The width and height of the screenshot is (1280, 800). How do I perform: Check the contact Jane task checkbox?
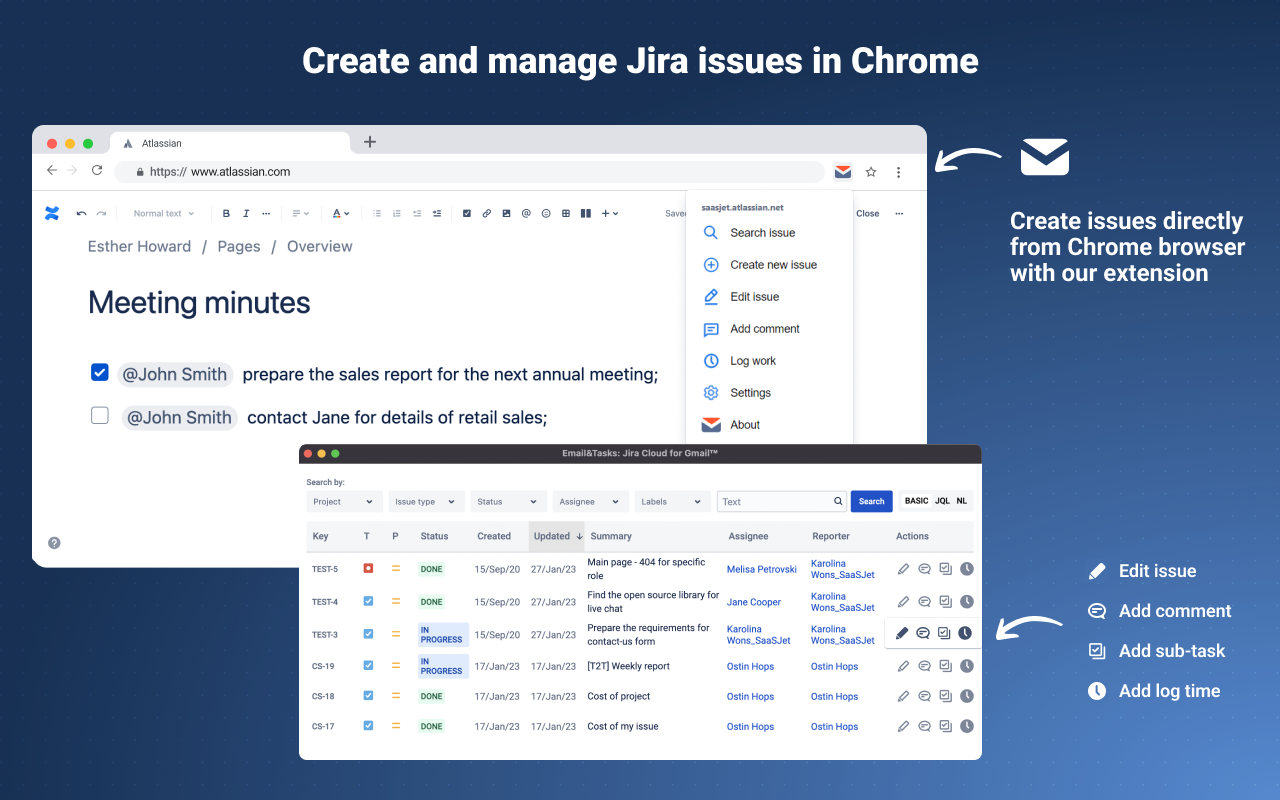99,416
